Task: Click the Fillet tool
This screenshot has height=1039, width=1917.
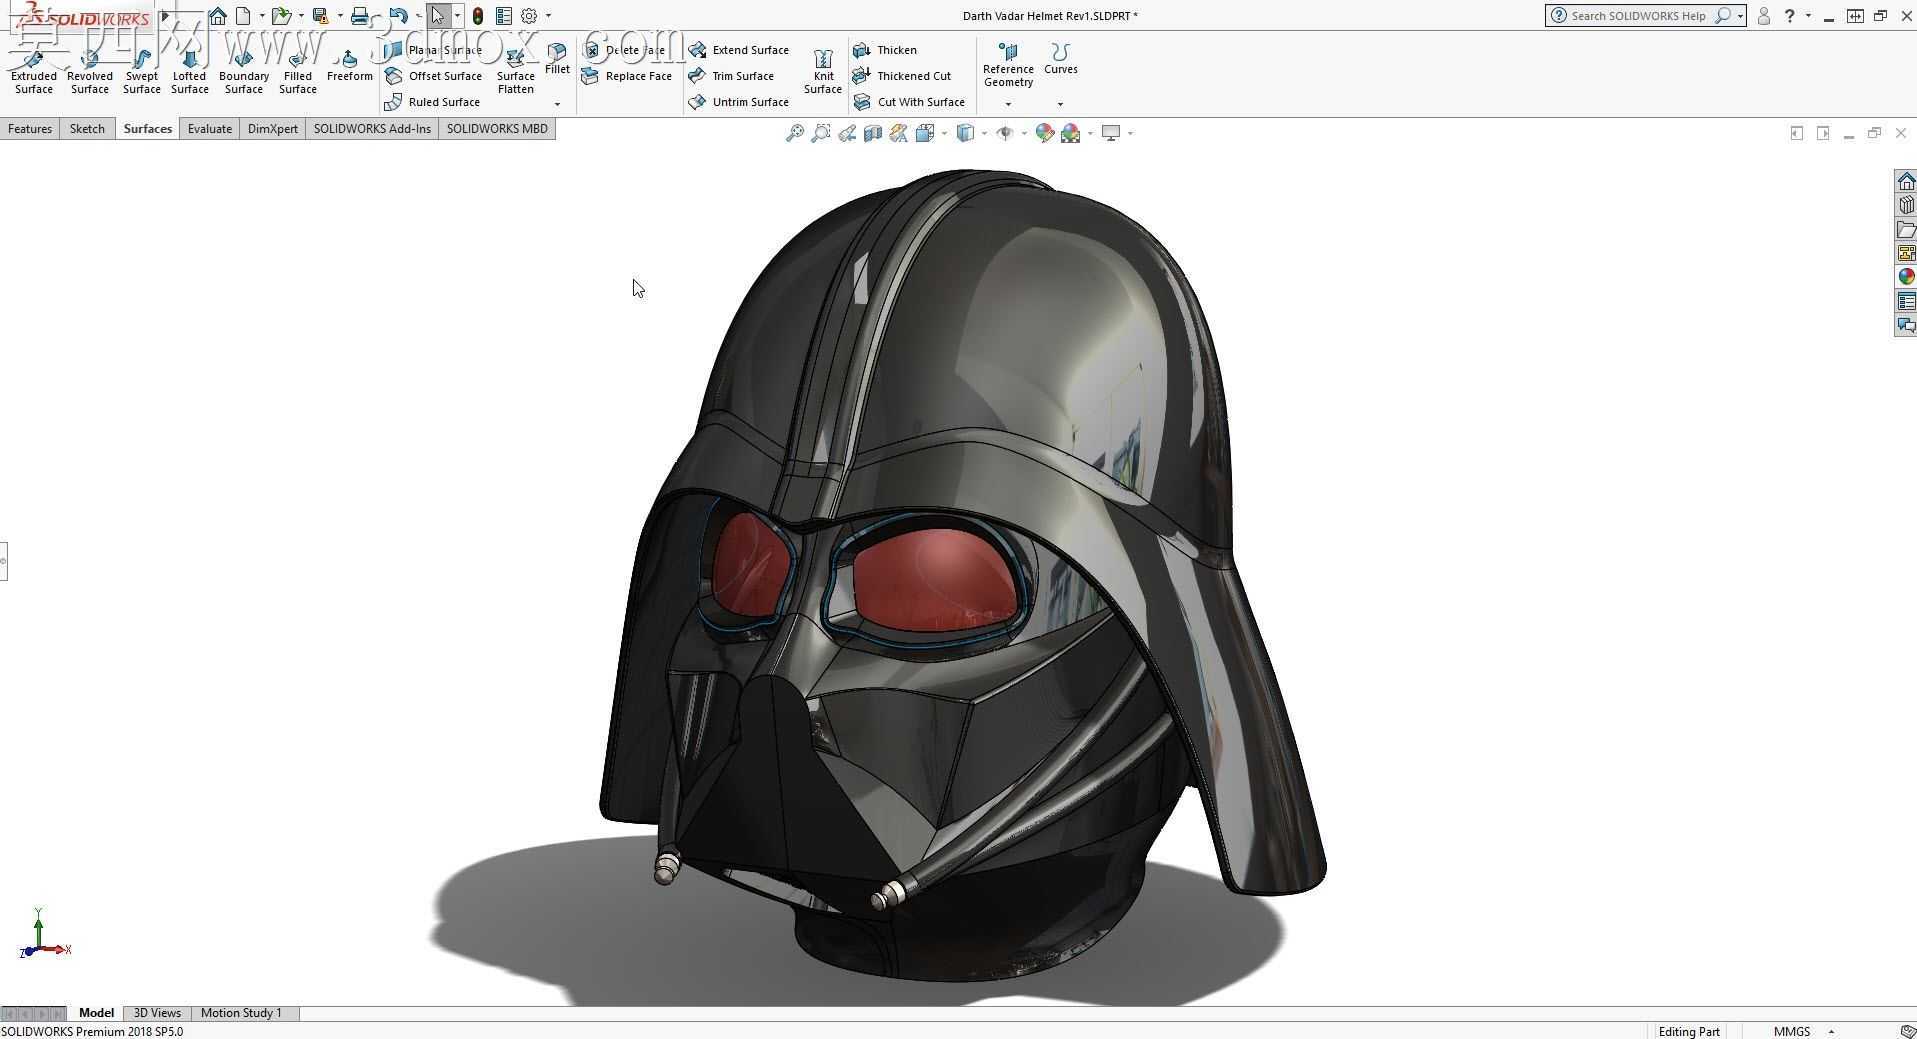Action: [x=557, y=60]
